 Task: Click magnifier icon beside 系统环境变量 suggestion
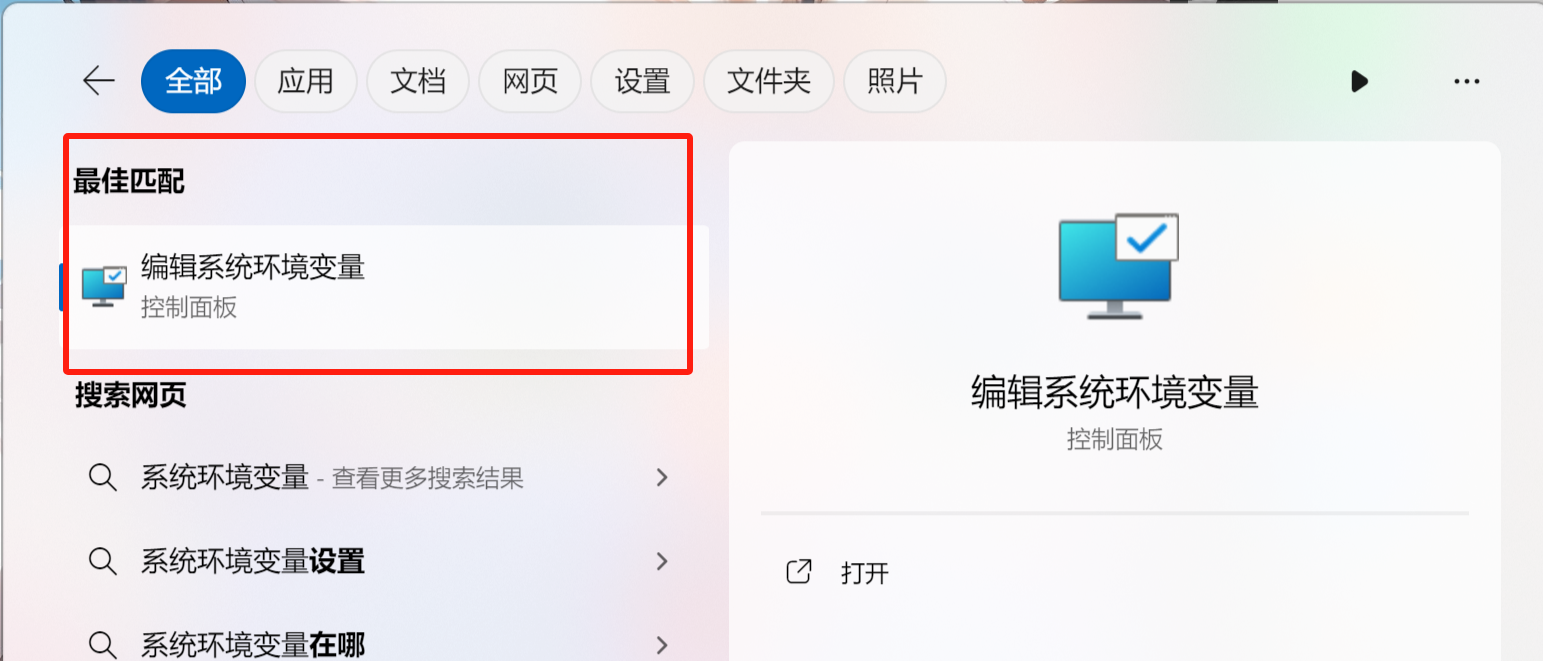point(103,477)
